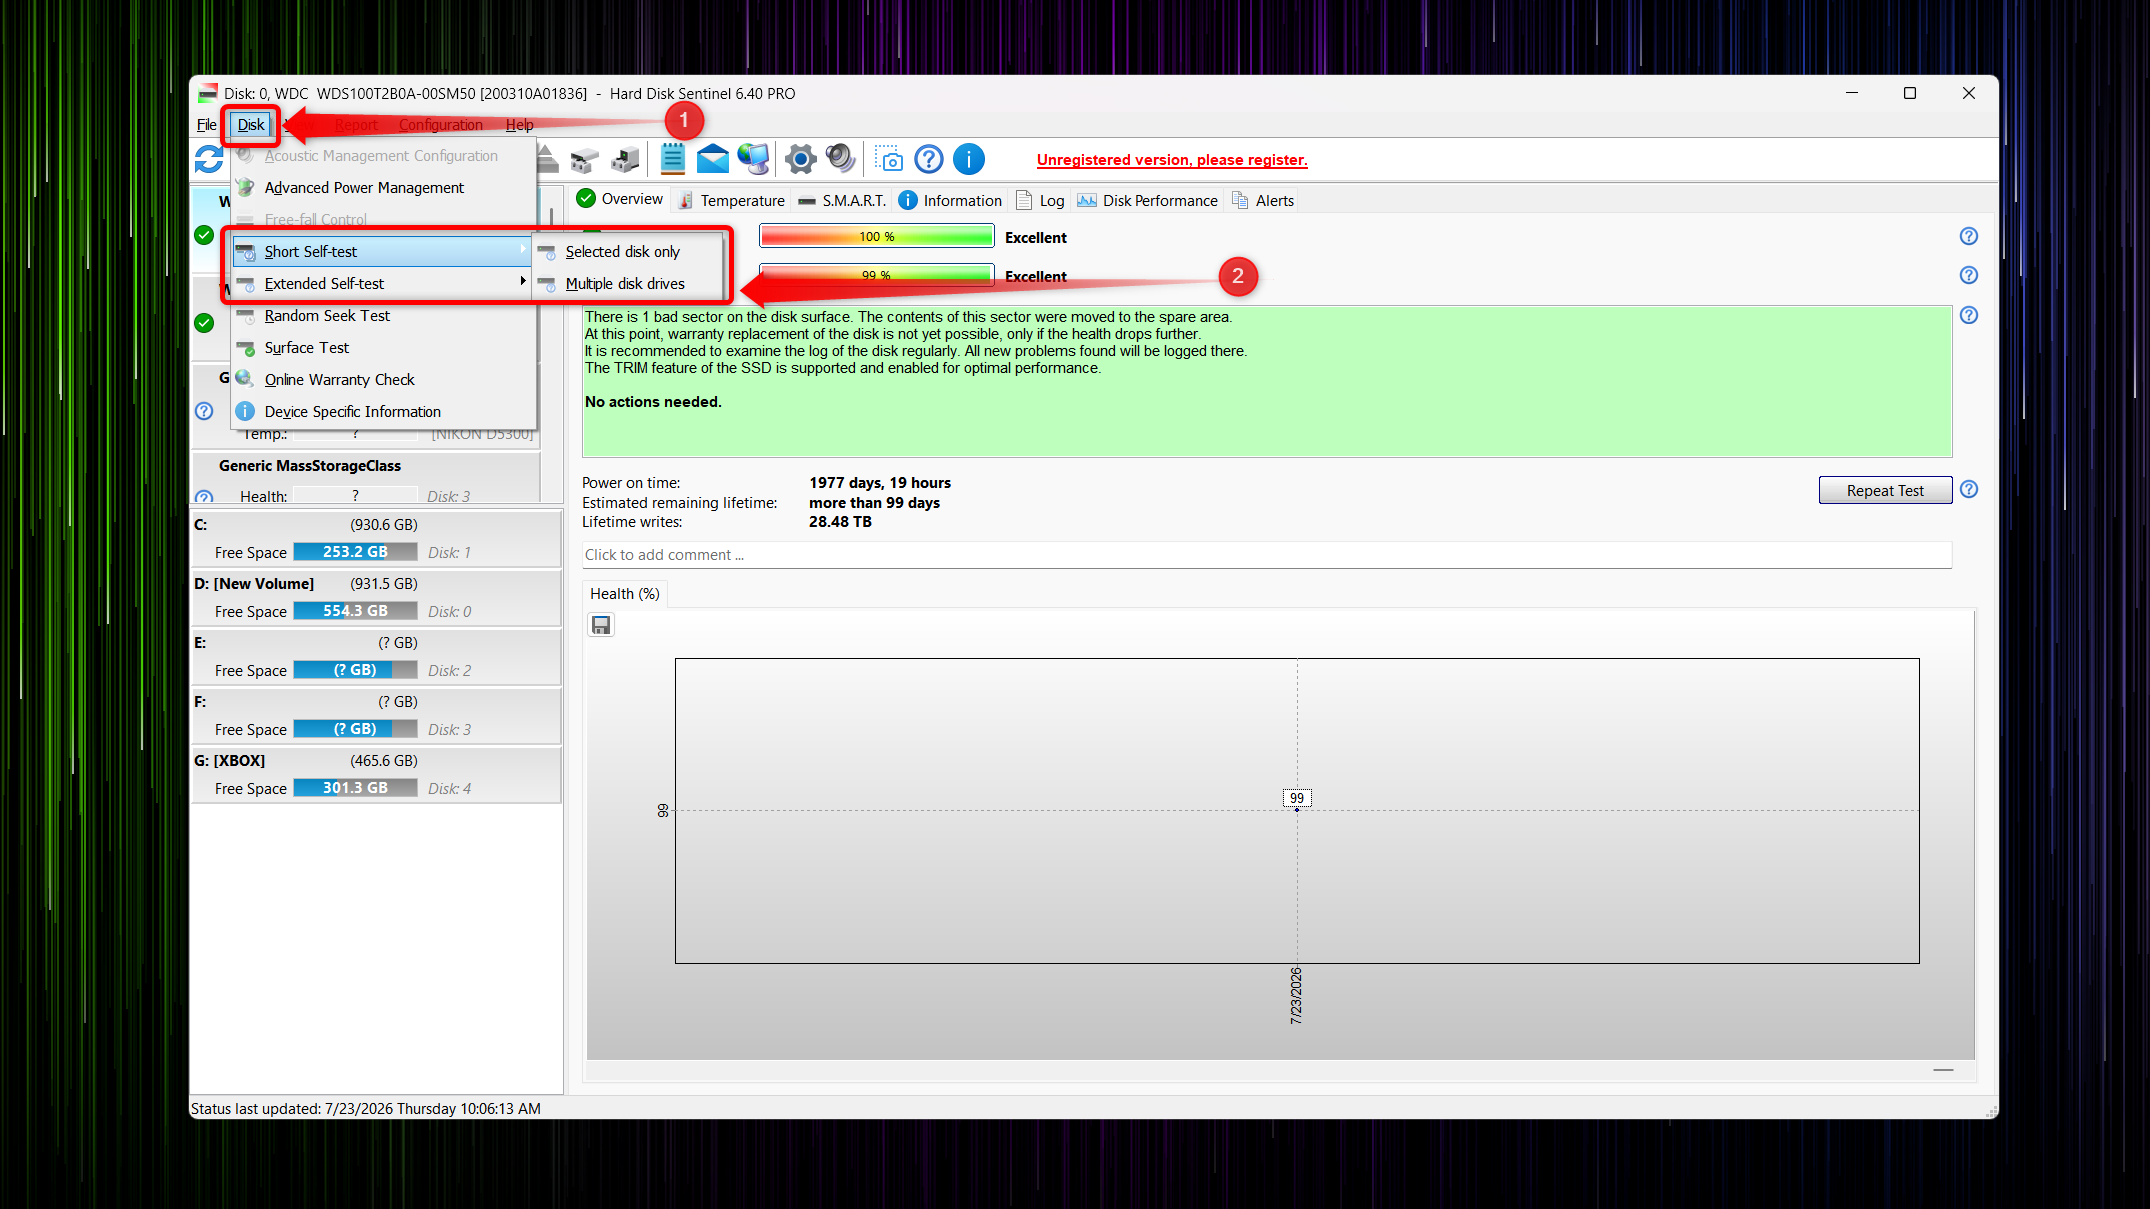The width and height of the screenshot is (2150, 1209).
Task: Click the camera screenshot toolbar icon
Action: [x=889, y=159]
